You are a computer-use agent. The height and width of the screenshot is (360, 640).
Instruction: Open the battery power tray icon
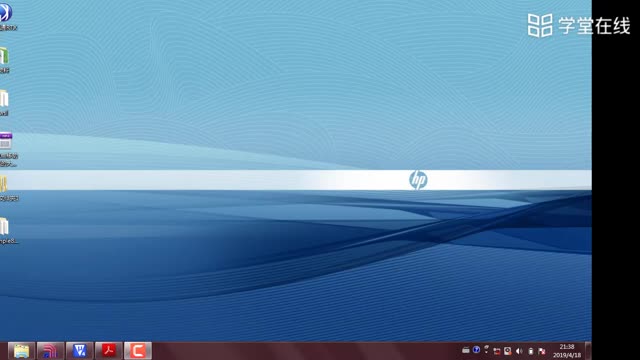click(x=531, y=351)
